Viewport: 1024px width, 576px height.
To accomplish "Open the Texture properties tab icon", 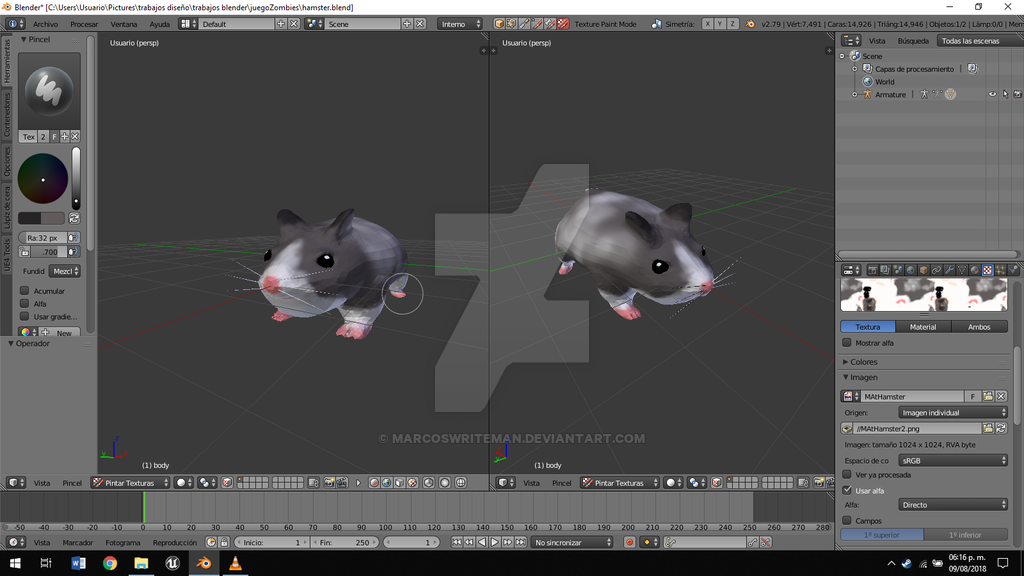I will point(987,270).
